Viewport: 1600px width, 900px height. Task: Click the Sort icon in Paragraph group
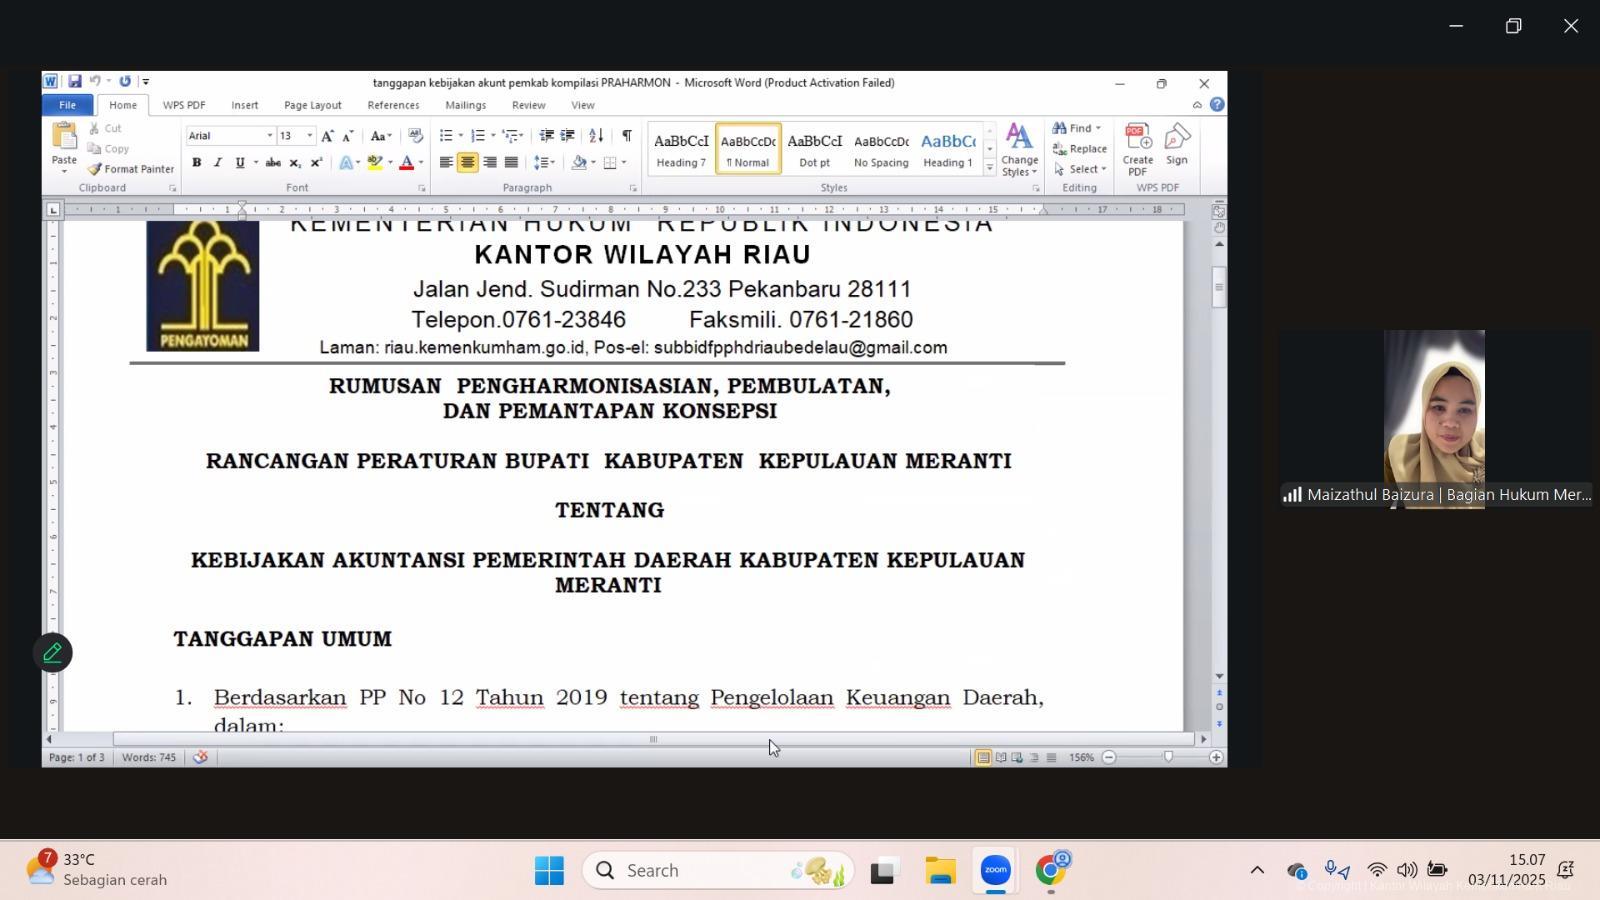coord(595,134)
